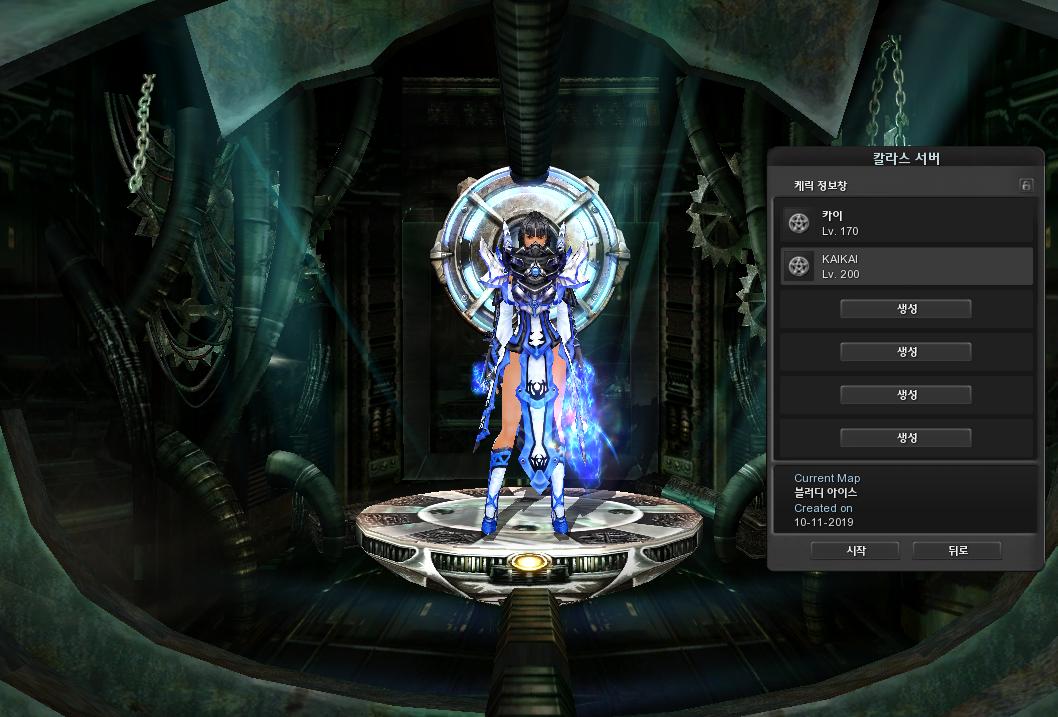Screen dimensions: 1058x717
Task: Click the 칼라스 서버 panel title bar
Action: 905,158
